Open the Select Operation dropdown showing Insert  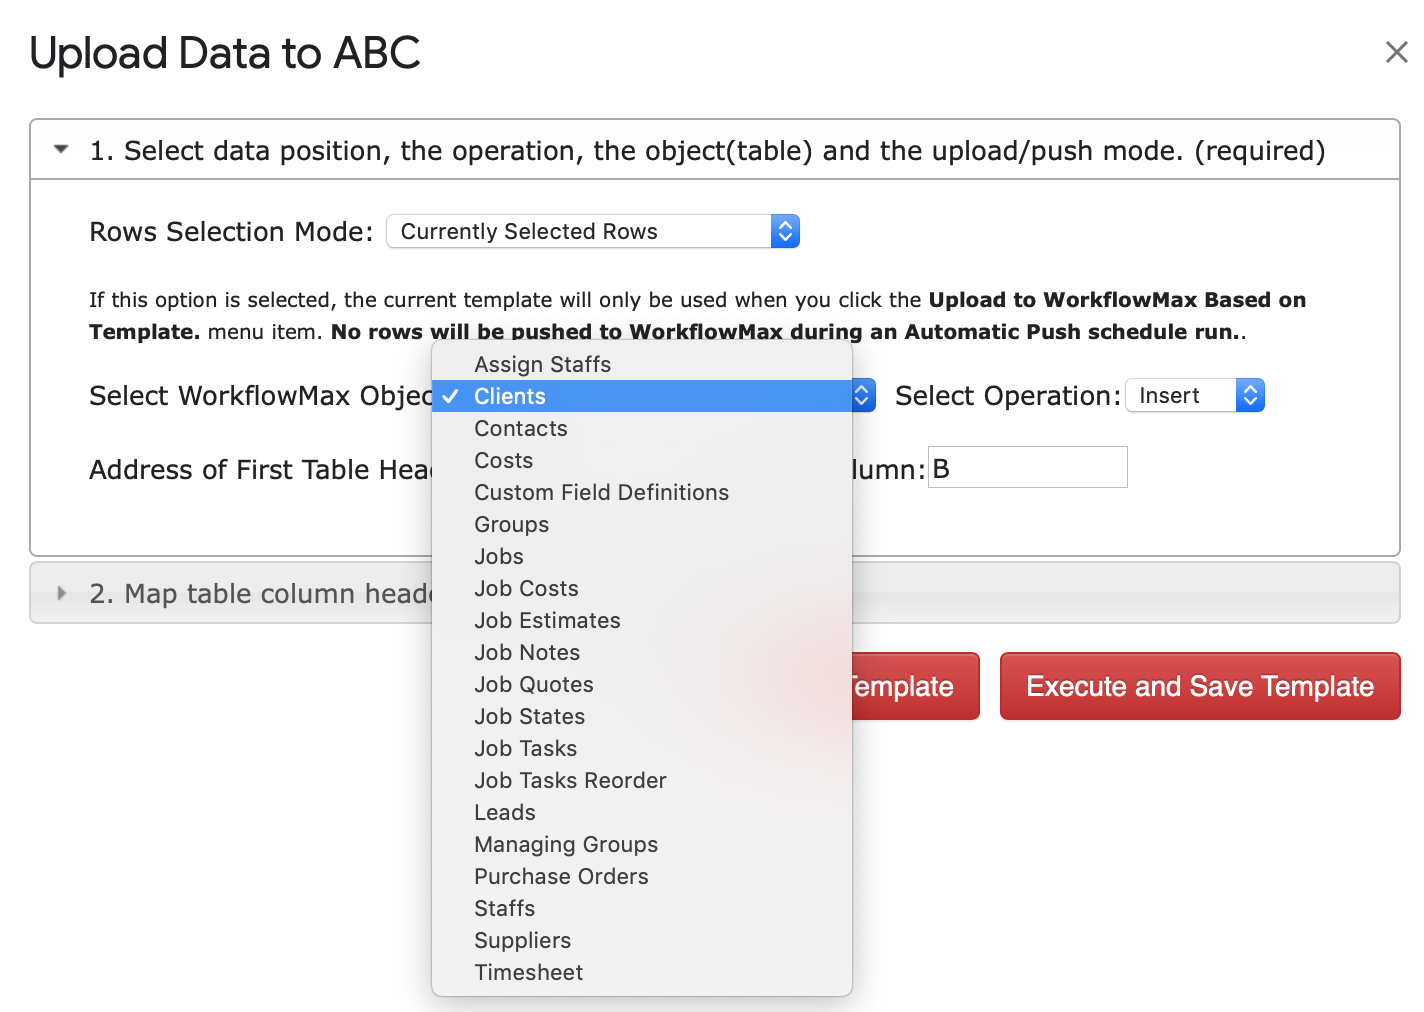point(1195,395)
